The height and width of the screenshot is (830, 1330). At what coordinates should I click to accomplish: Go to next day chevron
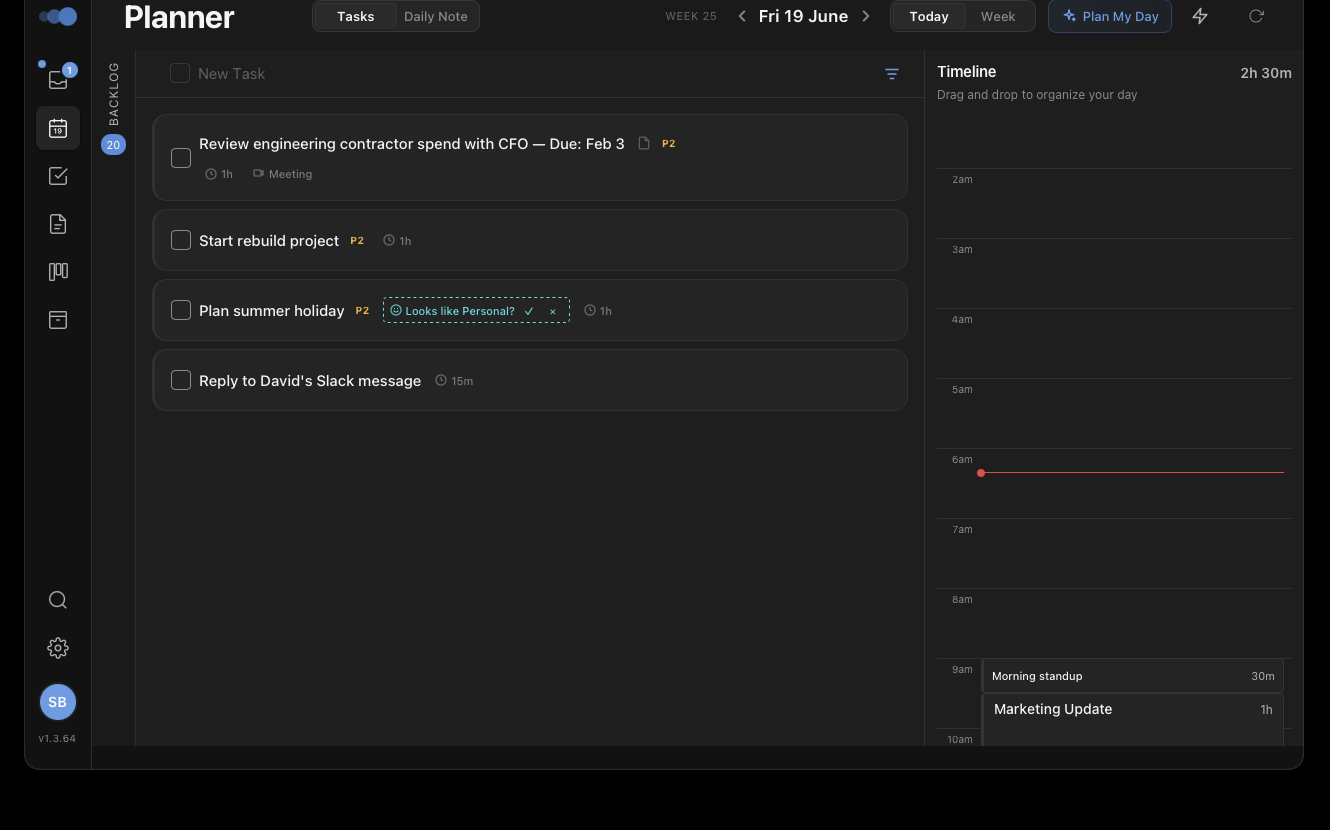pyautogui.click(x=866, y=16)
